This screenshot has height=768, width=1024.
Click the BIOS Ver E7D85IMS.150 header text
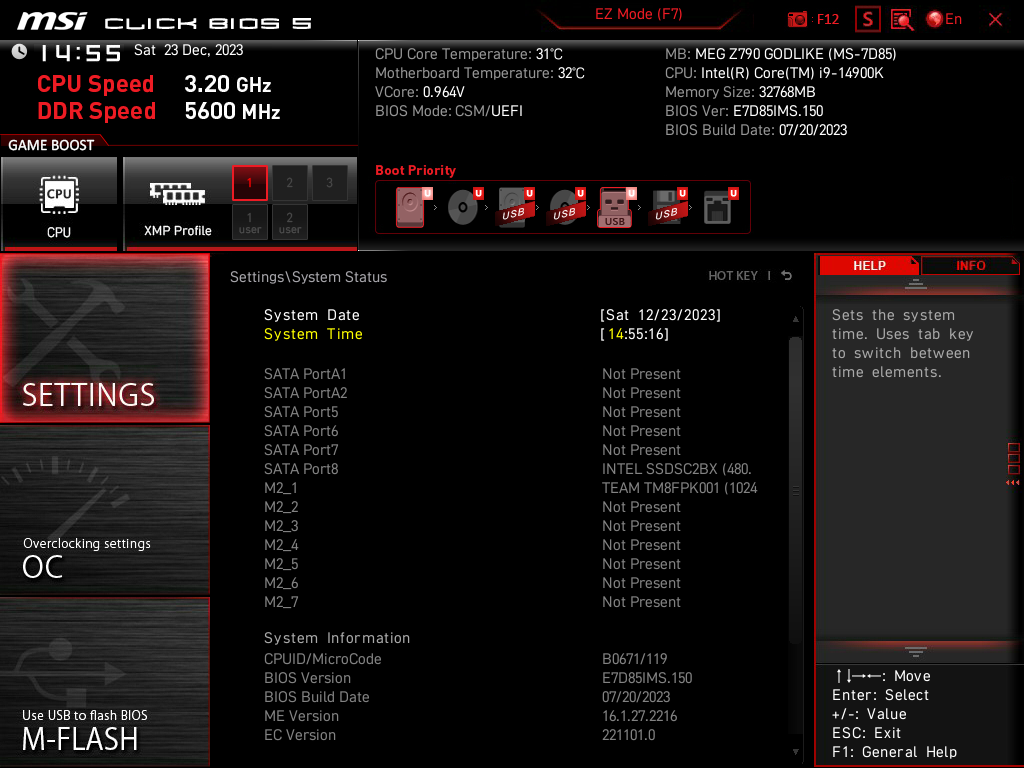[744, 111]
